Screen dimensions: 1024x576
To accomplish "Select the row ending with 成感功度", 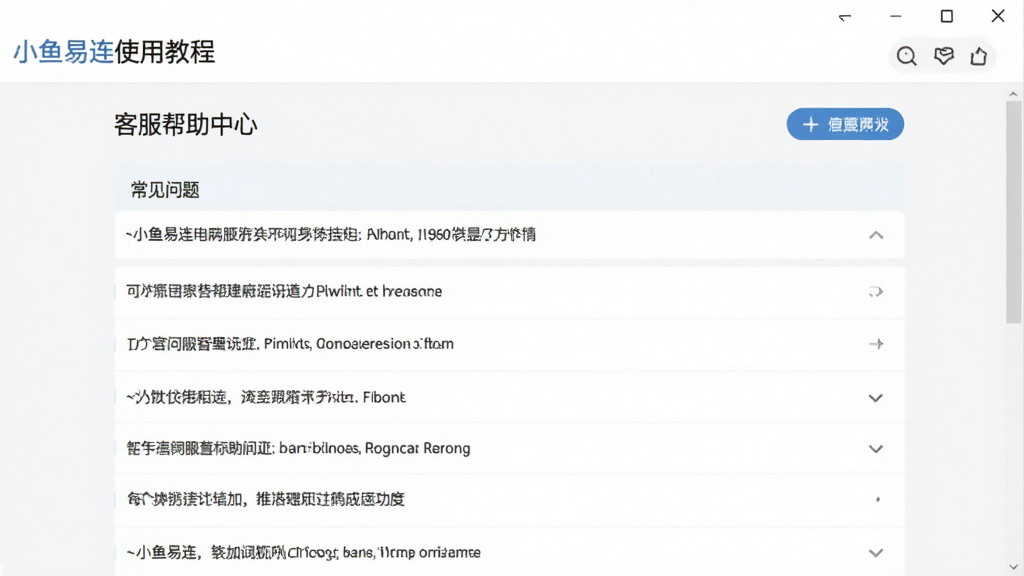I will point(509,500).
